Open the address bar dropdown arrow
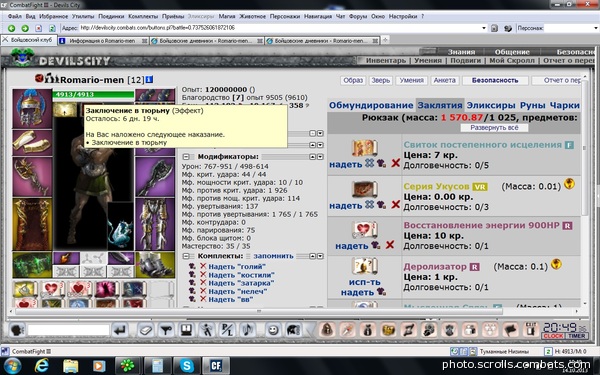 coord(484,28)
